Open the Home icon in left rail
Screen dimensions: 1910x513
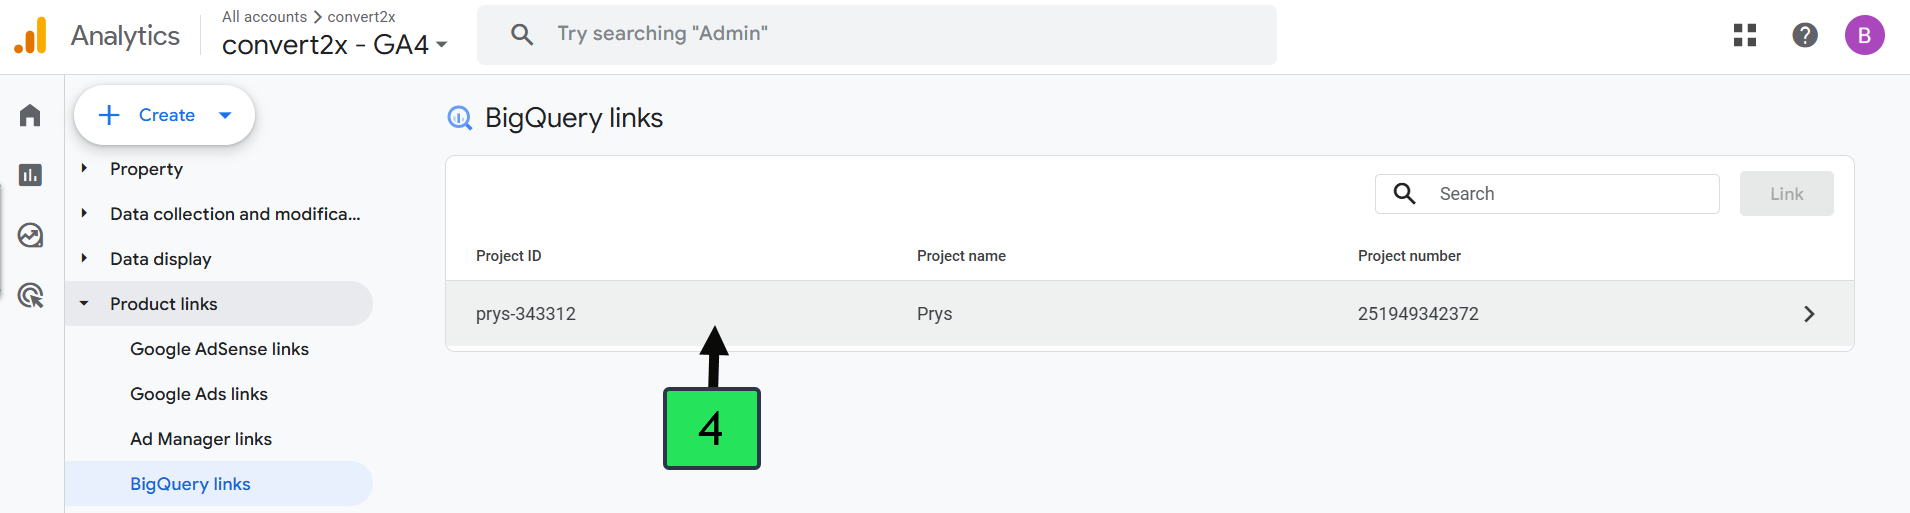pos(30,116)
